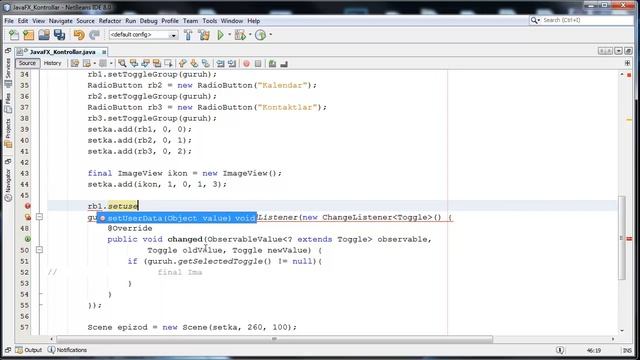
Task: Click the Next Bookmark icon
Action: 194,64
